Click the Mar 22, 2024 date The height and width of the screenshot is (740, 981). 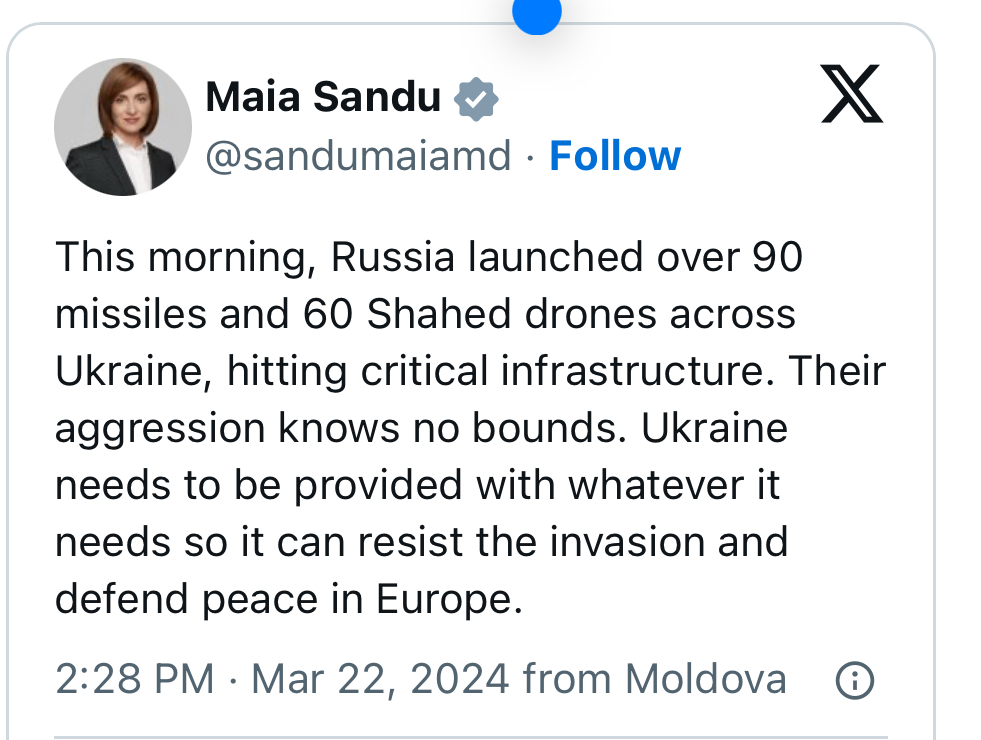click(380, 680)
